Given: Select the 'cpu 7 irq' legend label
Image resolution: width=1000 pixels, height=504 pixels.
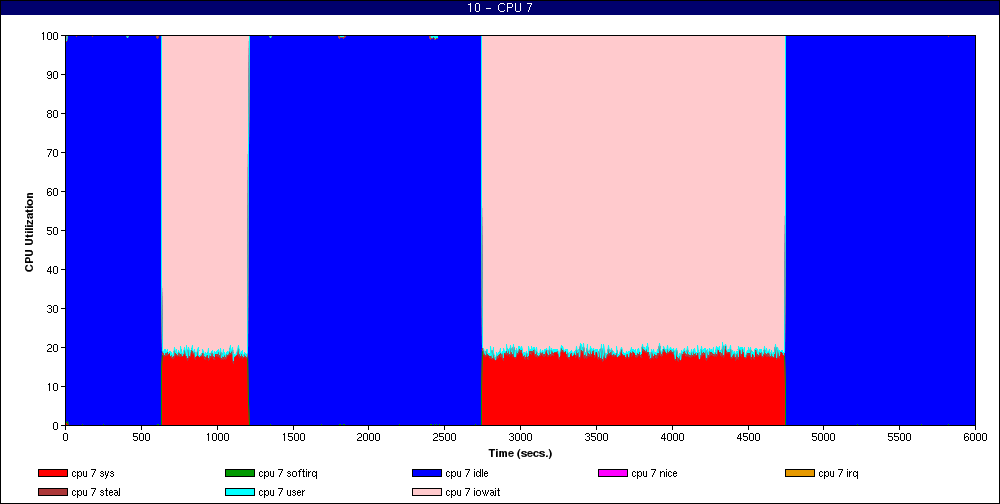Looking at the screenshot, I should pyautogui.click(x=838, y=474).
